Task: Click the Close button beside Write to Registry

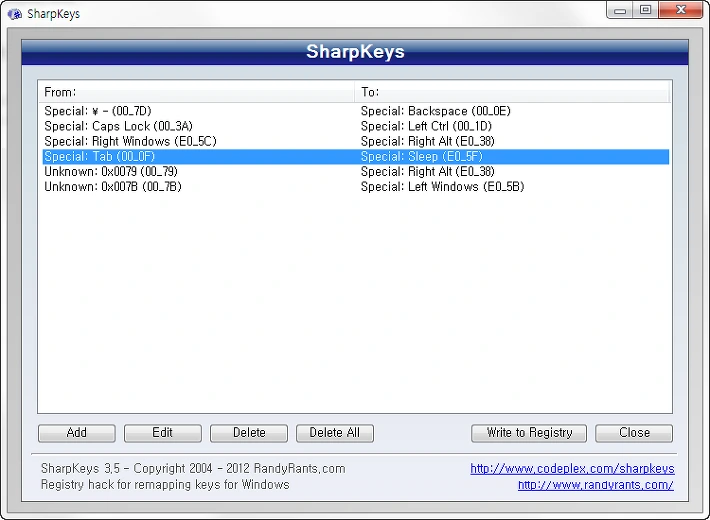Action: [634, 433]
